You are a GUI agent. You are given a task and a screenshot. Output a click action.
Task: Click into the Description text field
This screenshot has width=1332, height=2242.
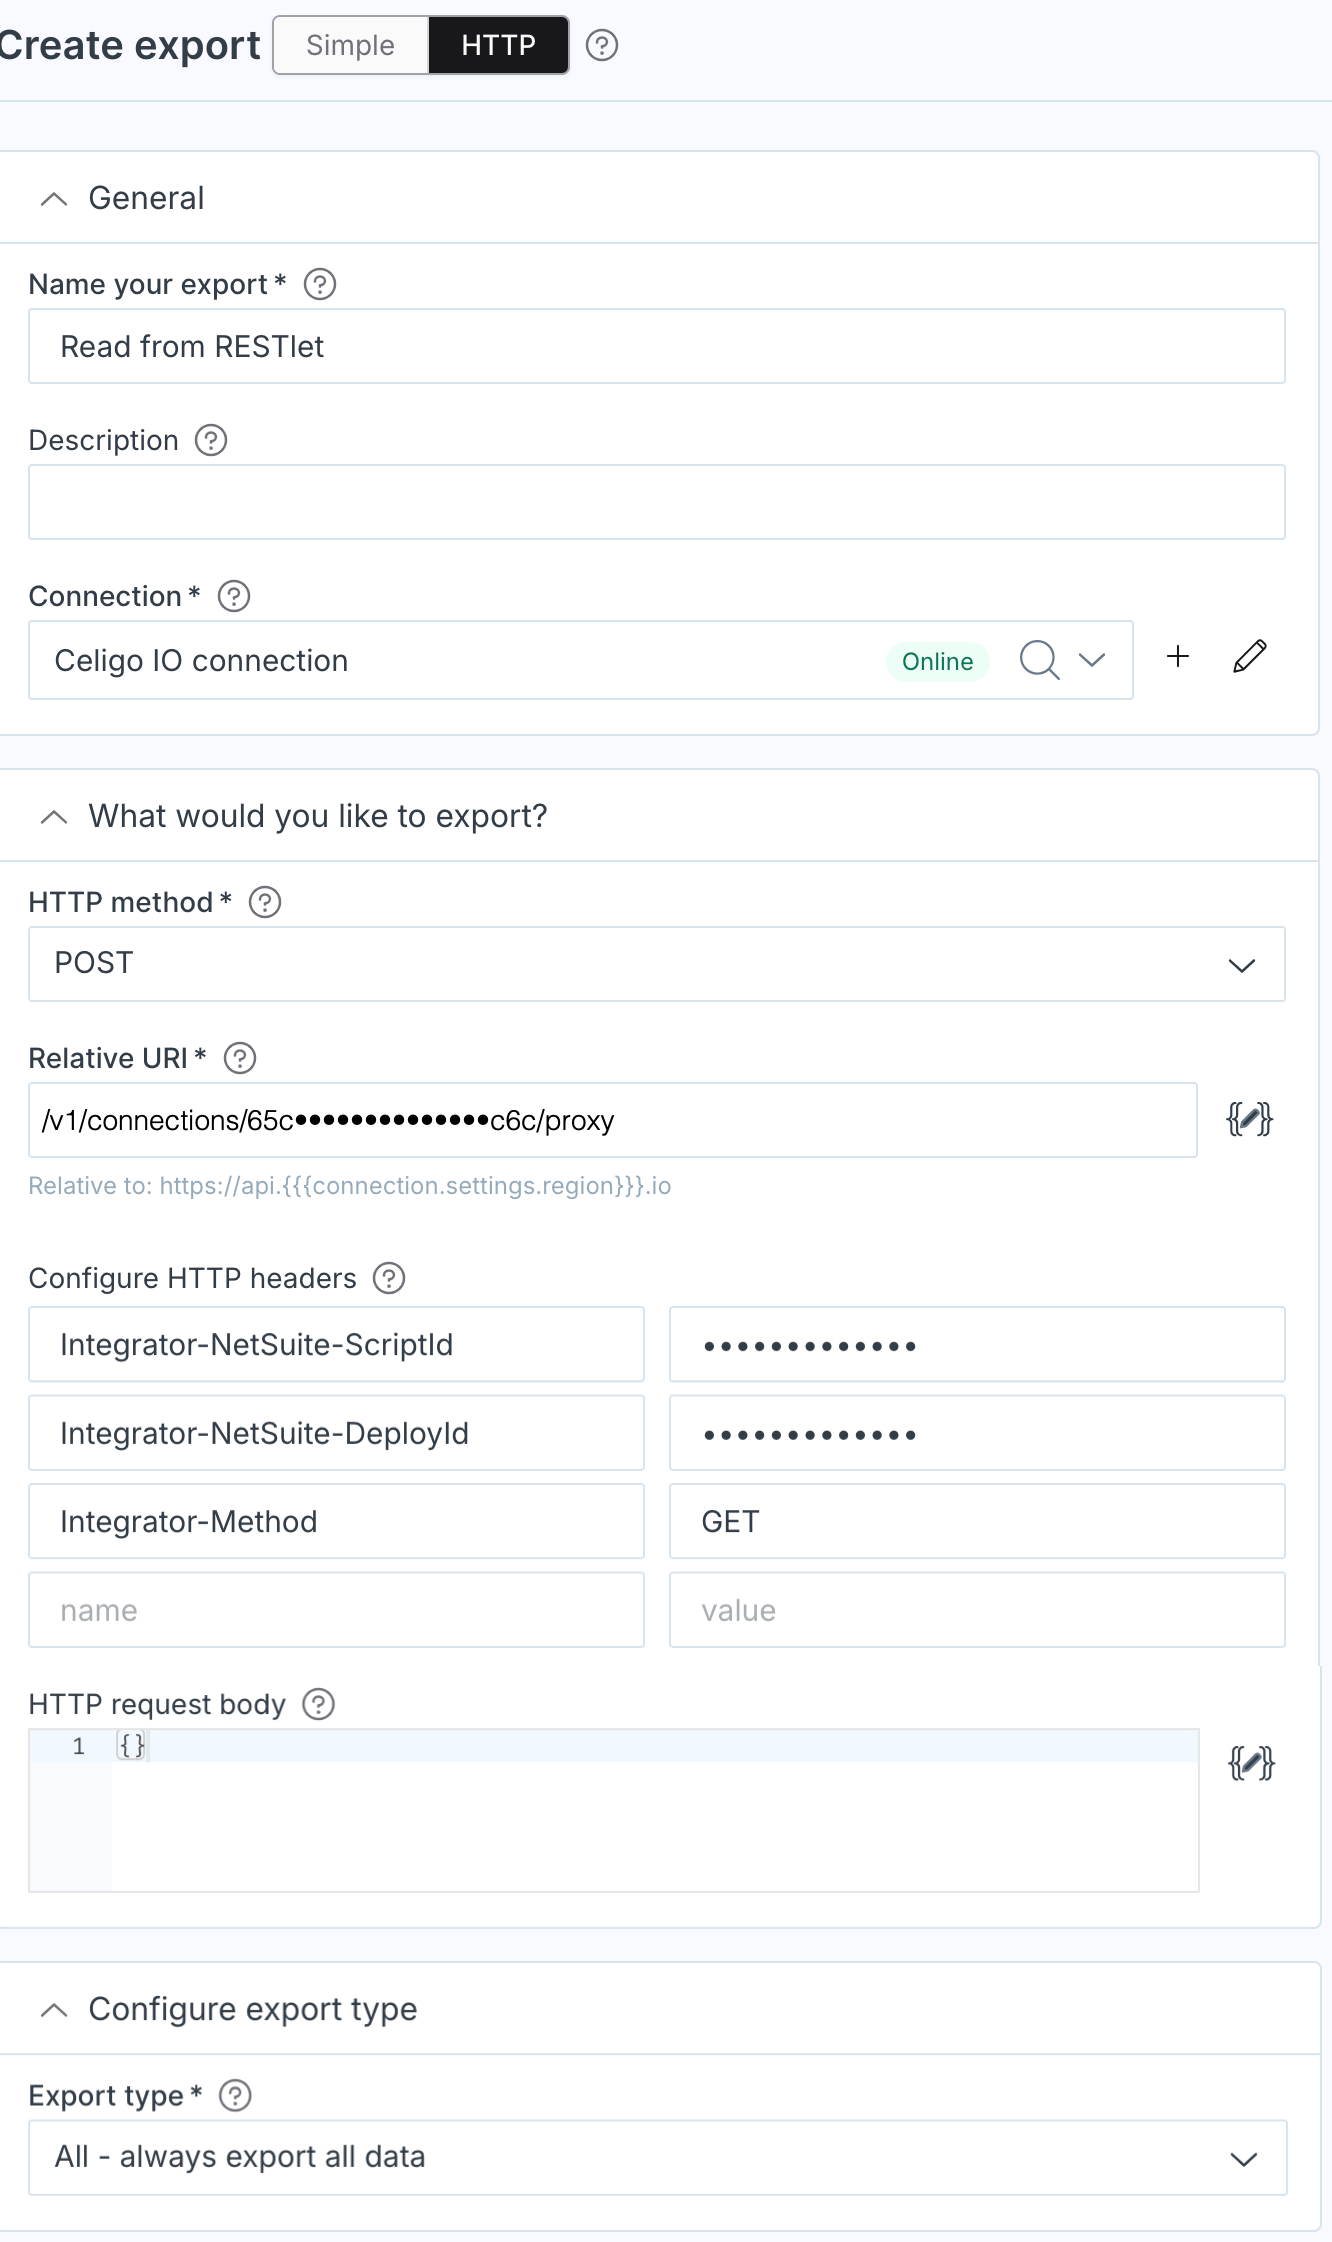pos(657,502)
